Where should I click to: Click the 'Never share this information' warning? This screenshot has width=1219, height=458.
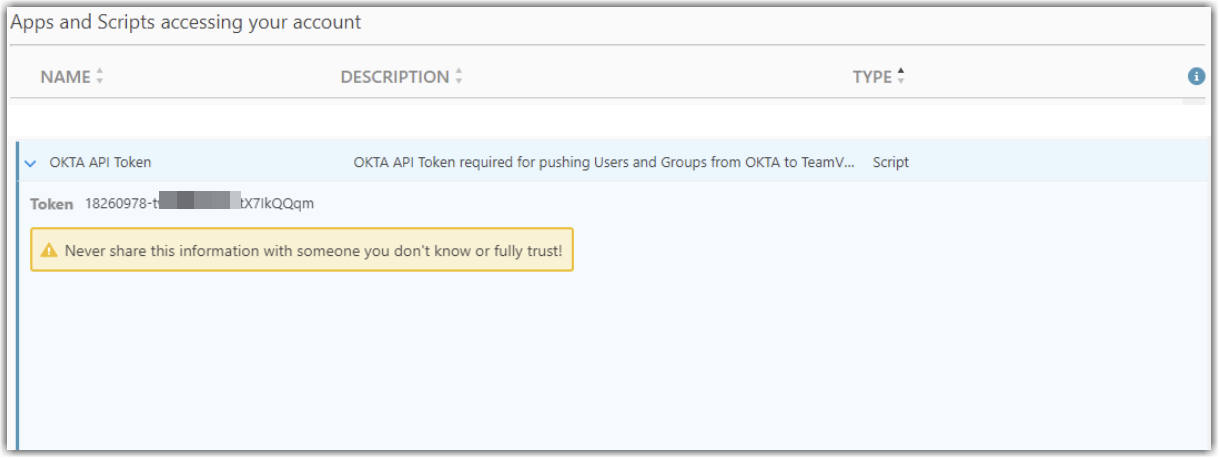313,250
